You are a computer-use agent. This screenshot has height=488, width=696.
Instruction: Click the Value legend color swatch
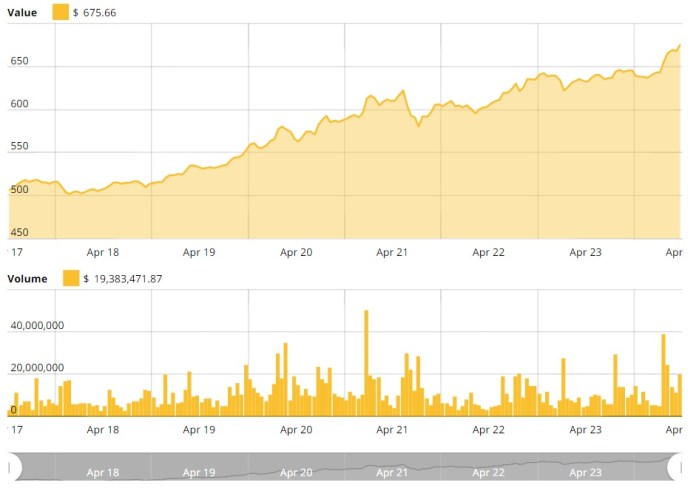(60, 12)
